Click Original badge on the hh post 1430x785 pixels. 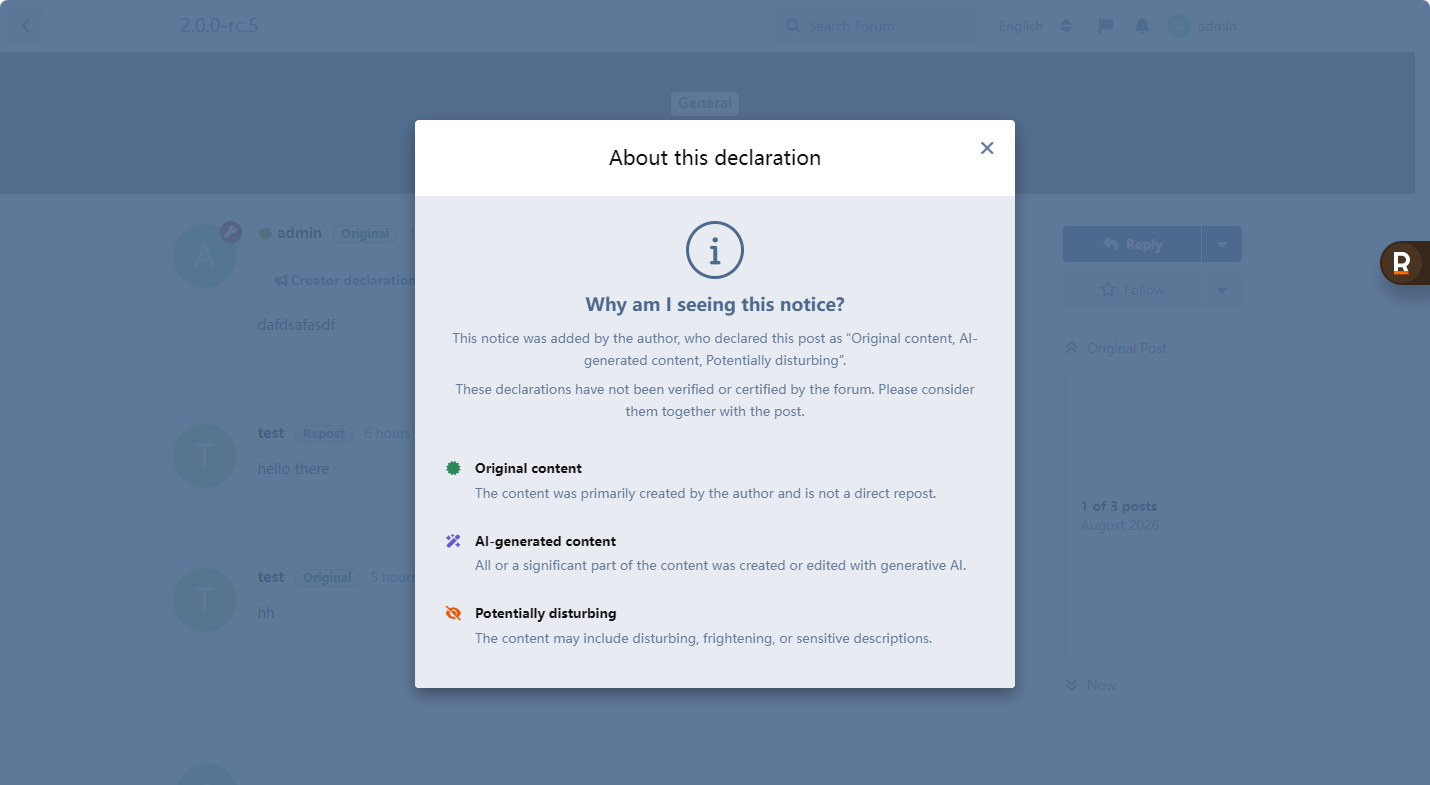[x=327, y=578]
